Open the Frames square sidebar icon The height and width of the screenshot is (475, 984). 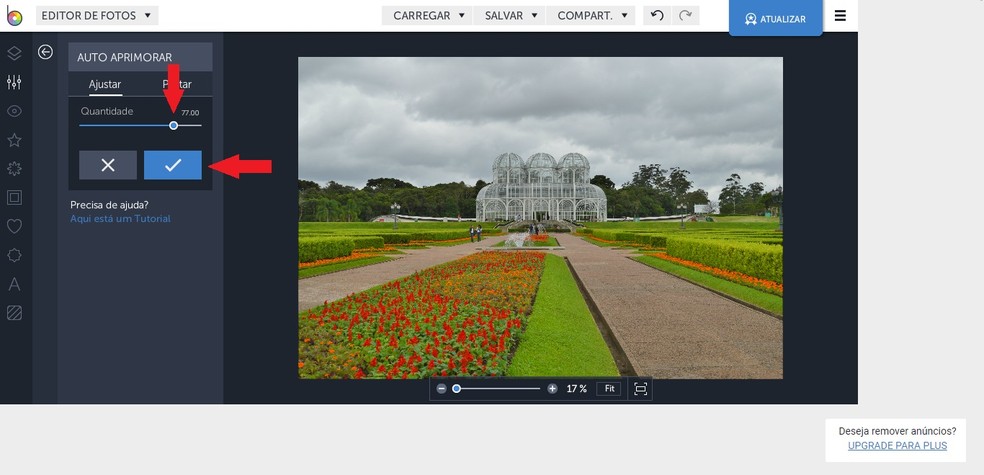click(x=14, y=198)
